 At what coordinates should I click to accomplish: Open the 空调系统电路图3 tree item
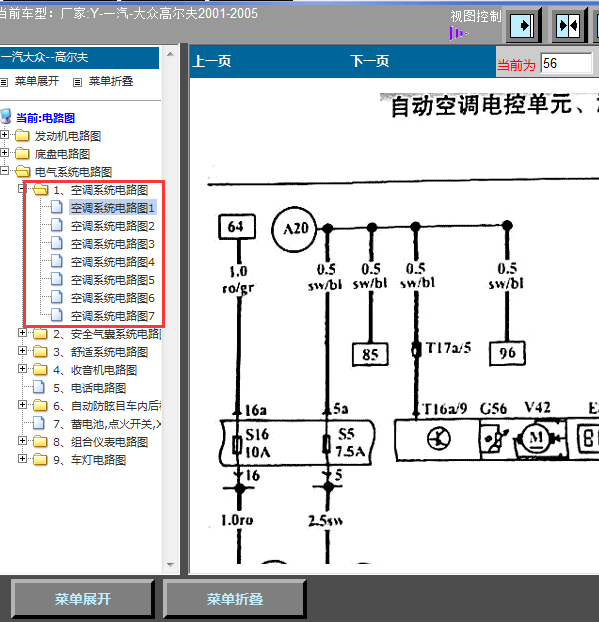(x=113, y=244)
